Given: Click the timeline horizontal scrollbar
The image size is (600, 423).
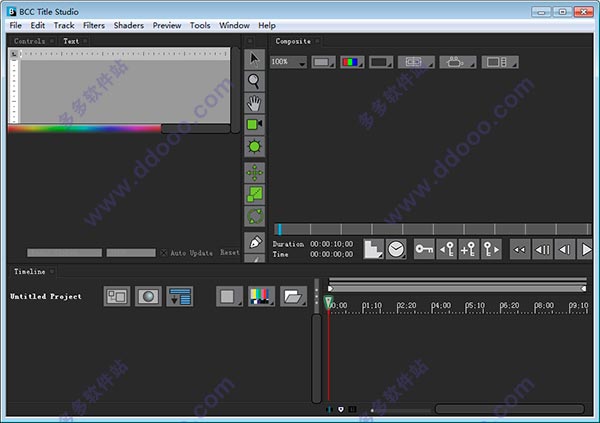Looking at the screenshot, I should pos(510,409).
